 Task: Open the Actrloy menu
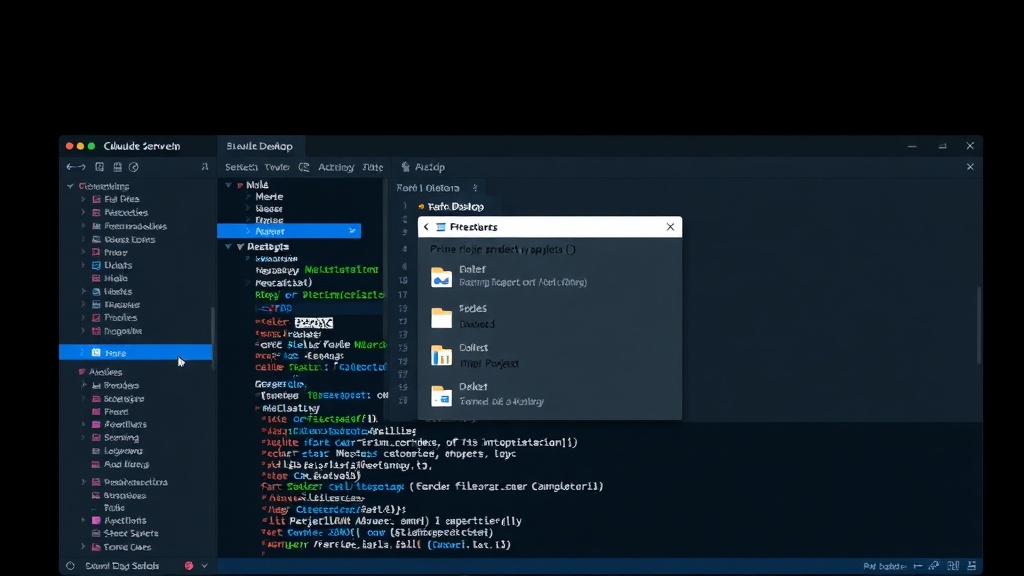point(336,167)
